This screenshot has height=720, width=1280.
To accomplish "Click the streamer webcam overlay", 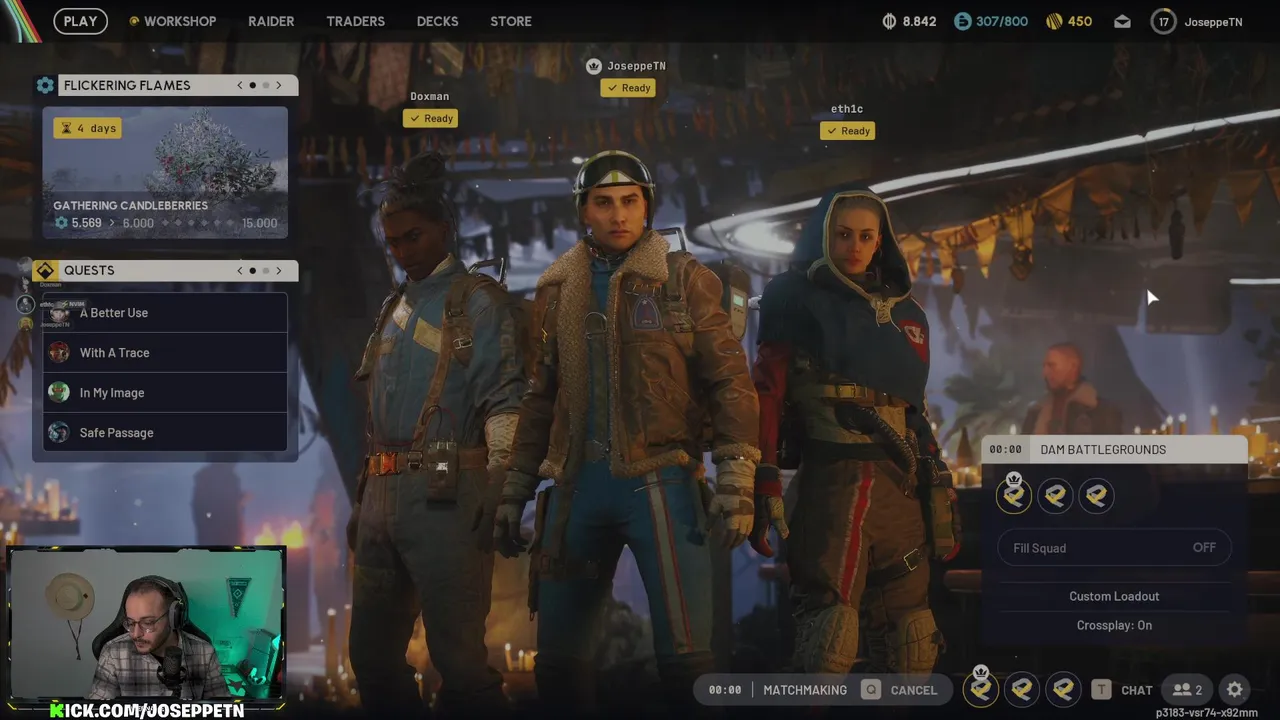I will [x=146, y=625].
